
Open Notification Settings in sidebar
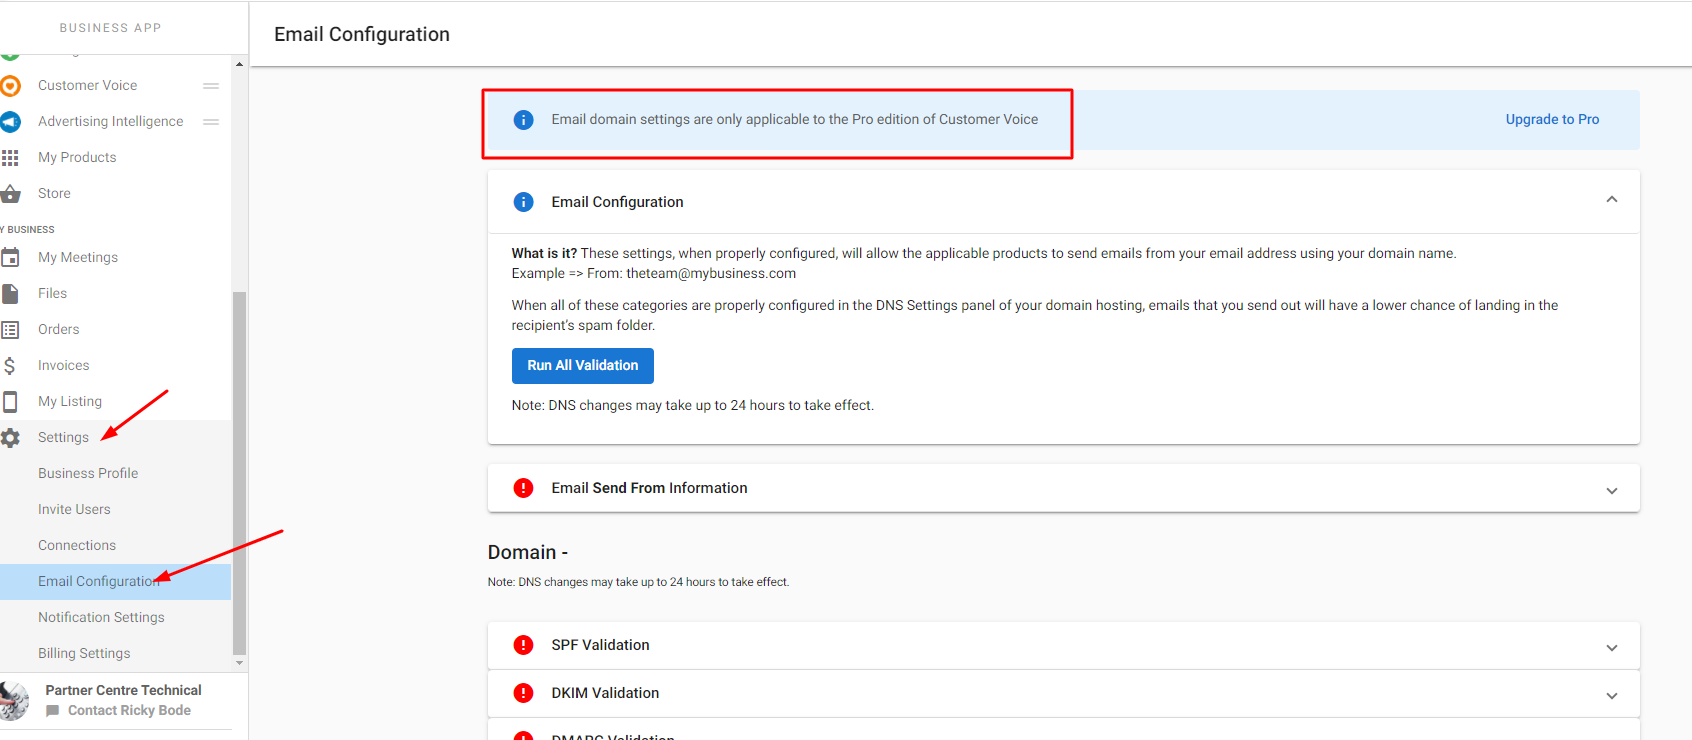(x=101, y=617)
